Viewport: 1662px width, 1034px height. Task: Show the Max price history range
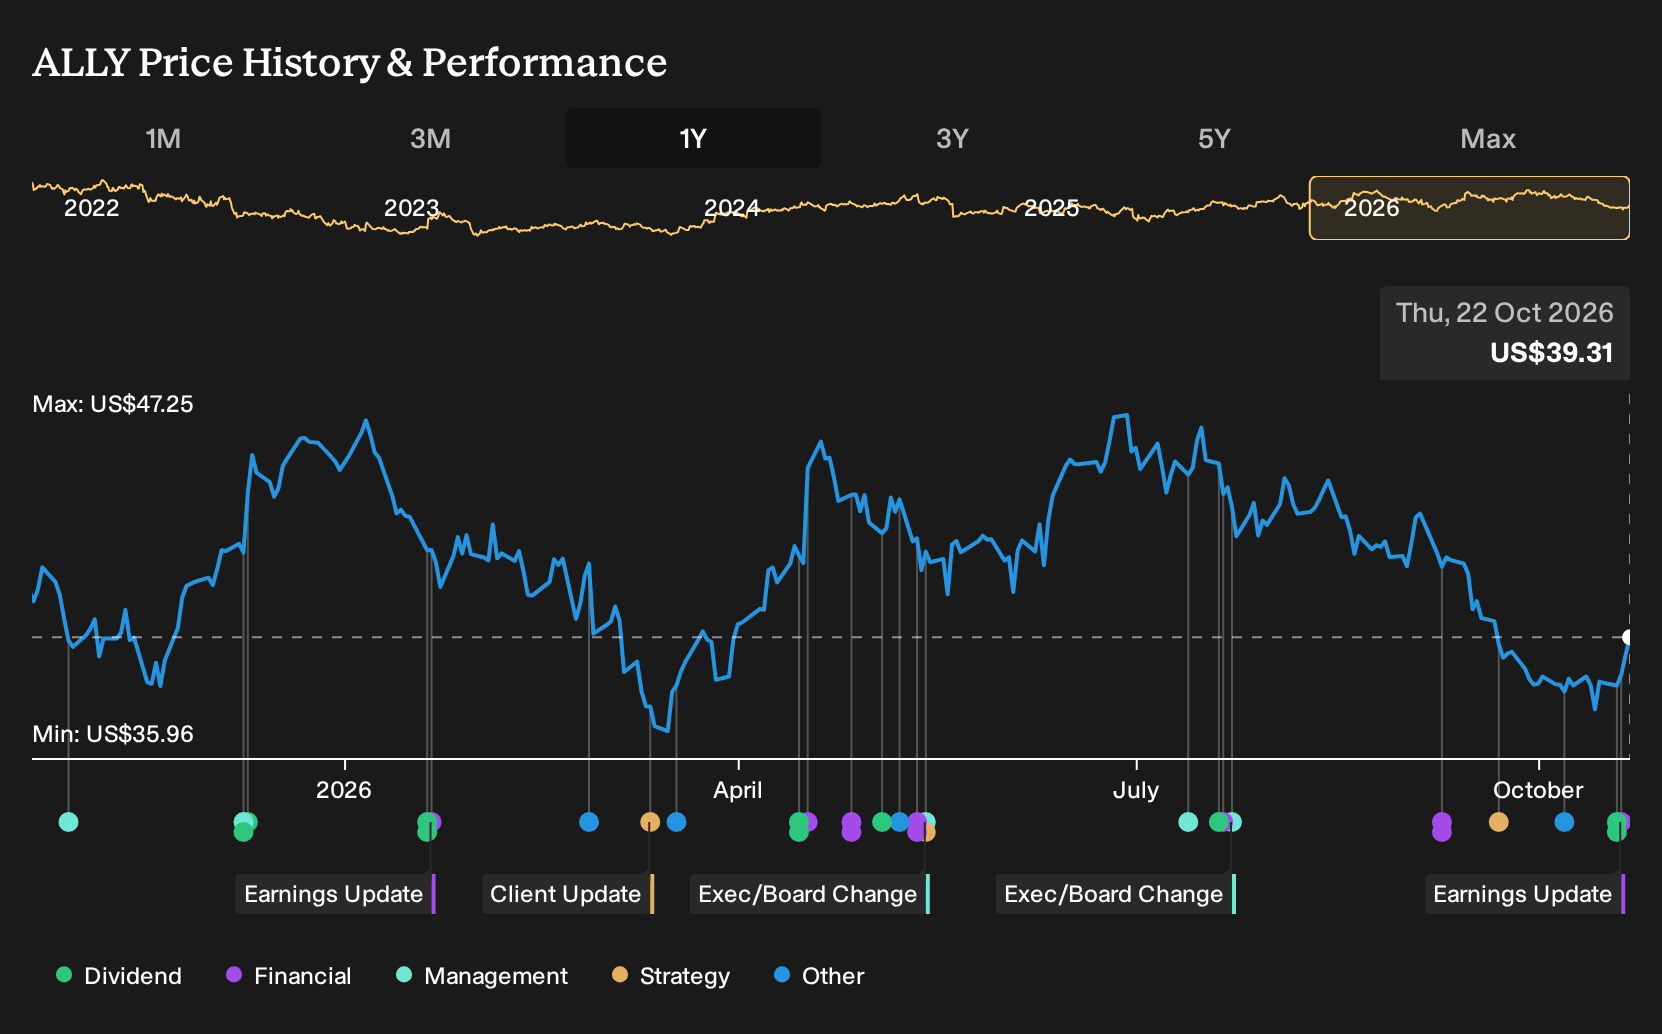(1488, 138)
